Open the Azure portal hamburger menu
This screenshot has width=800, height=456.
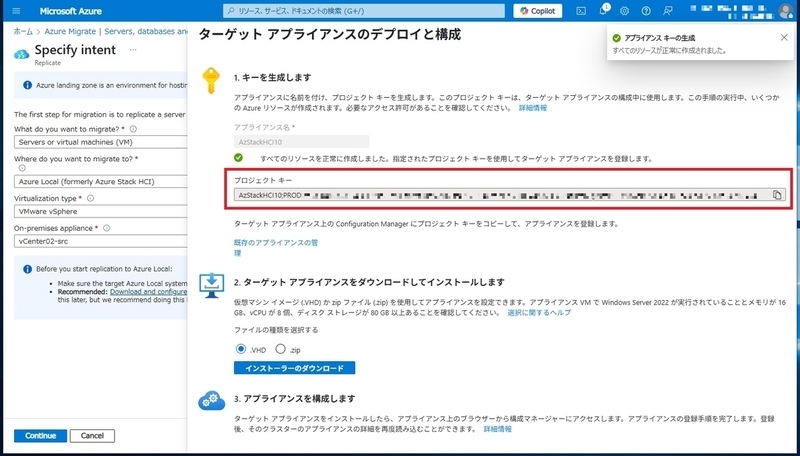16,11
